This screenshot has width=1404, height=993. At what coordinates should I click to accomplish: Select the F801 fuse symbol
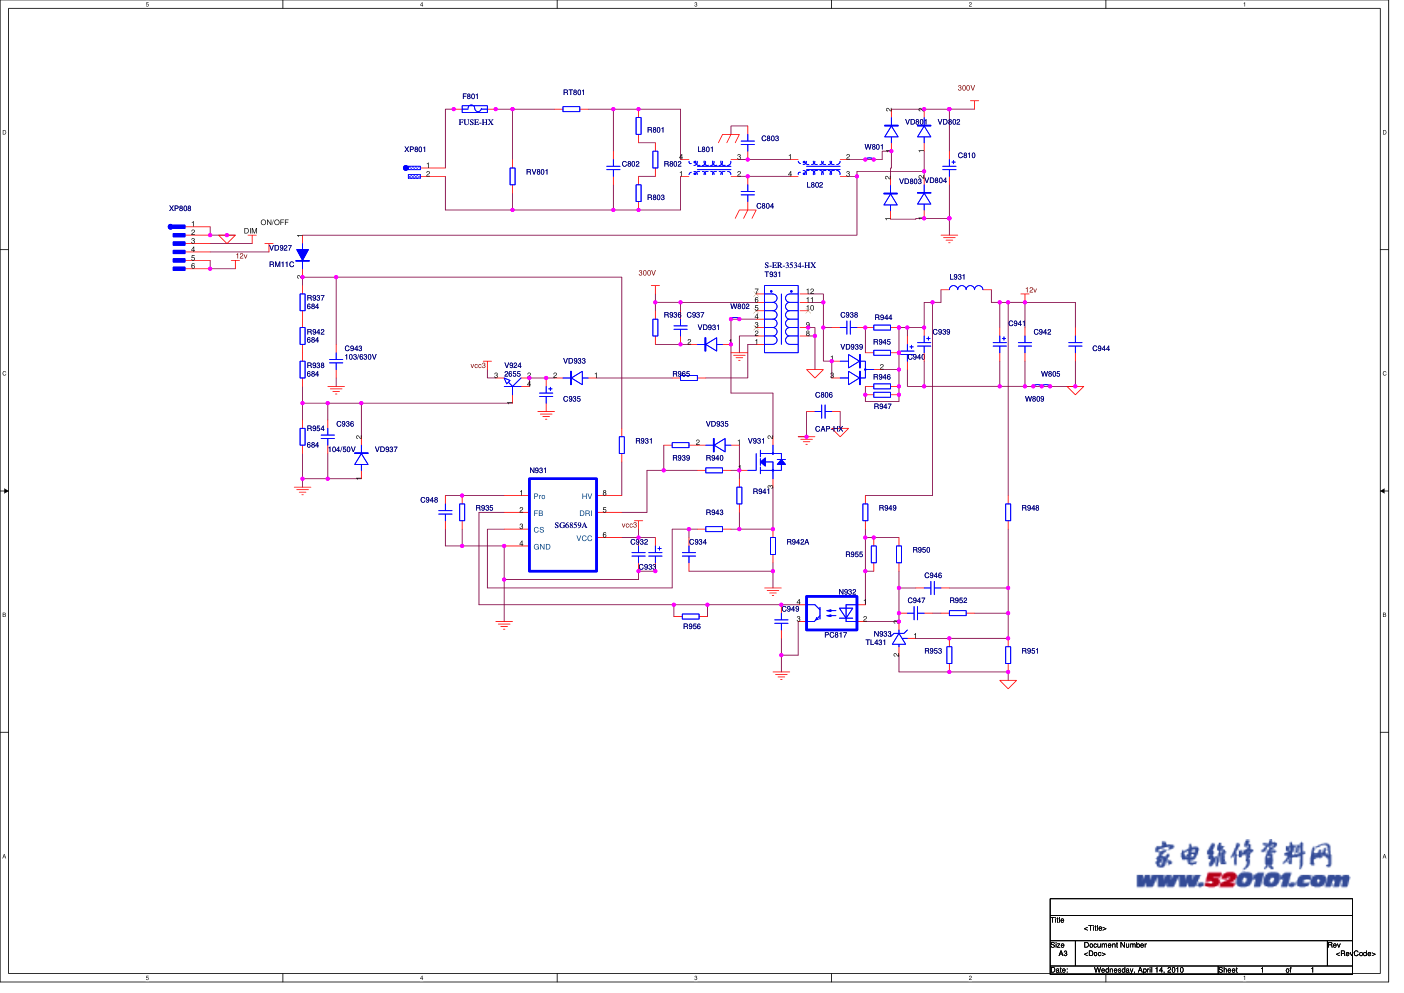[x=474, y=108]
